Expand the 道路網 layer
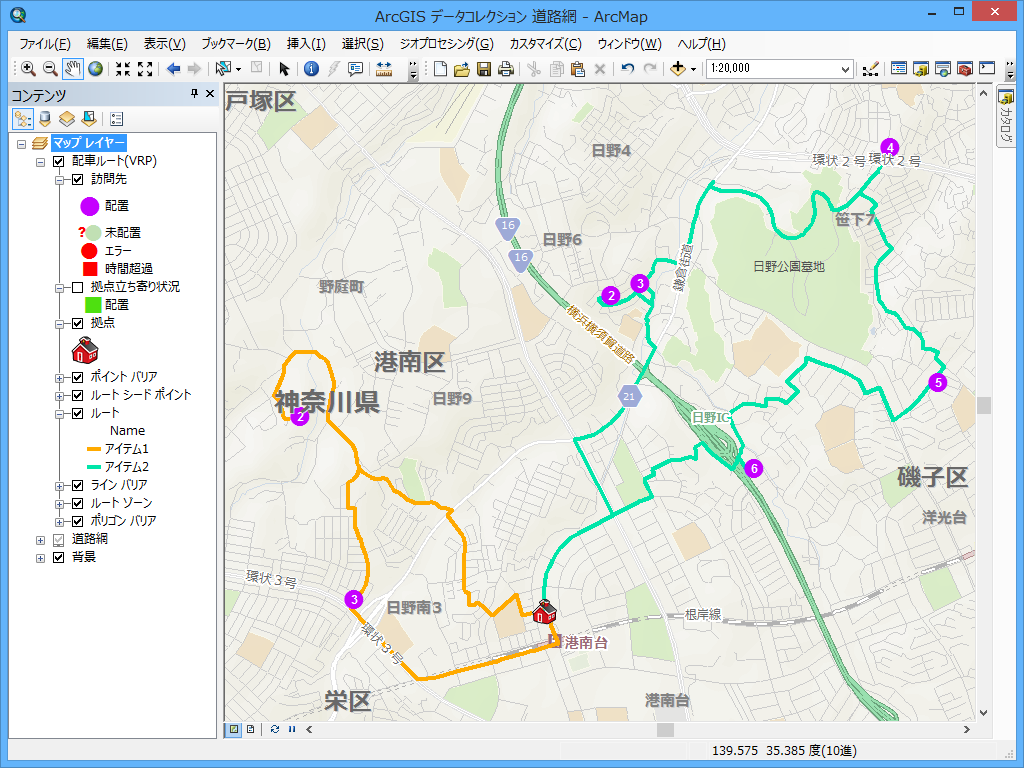1024x768 pixels. point(40,540)
